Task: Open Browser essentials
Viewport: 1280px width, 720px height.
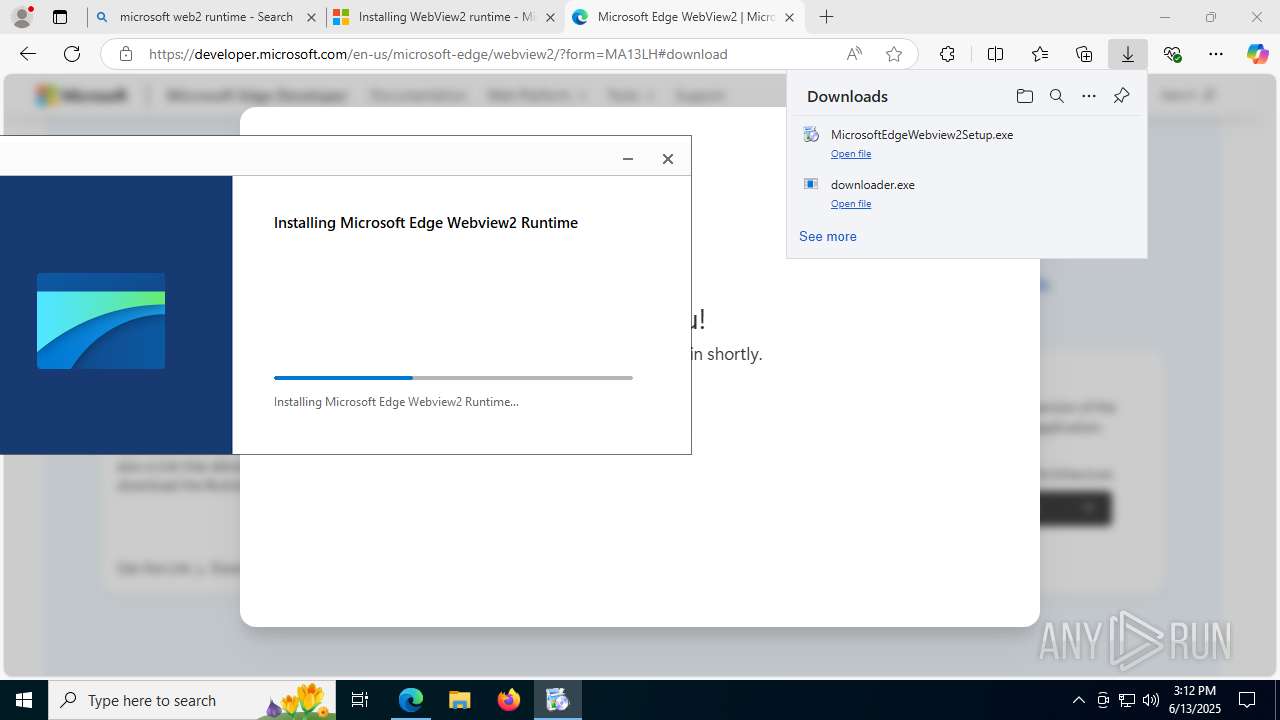Action: tap(1172, 54)
